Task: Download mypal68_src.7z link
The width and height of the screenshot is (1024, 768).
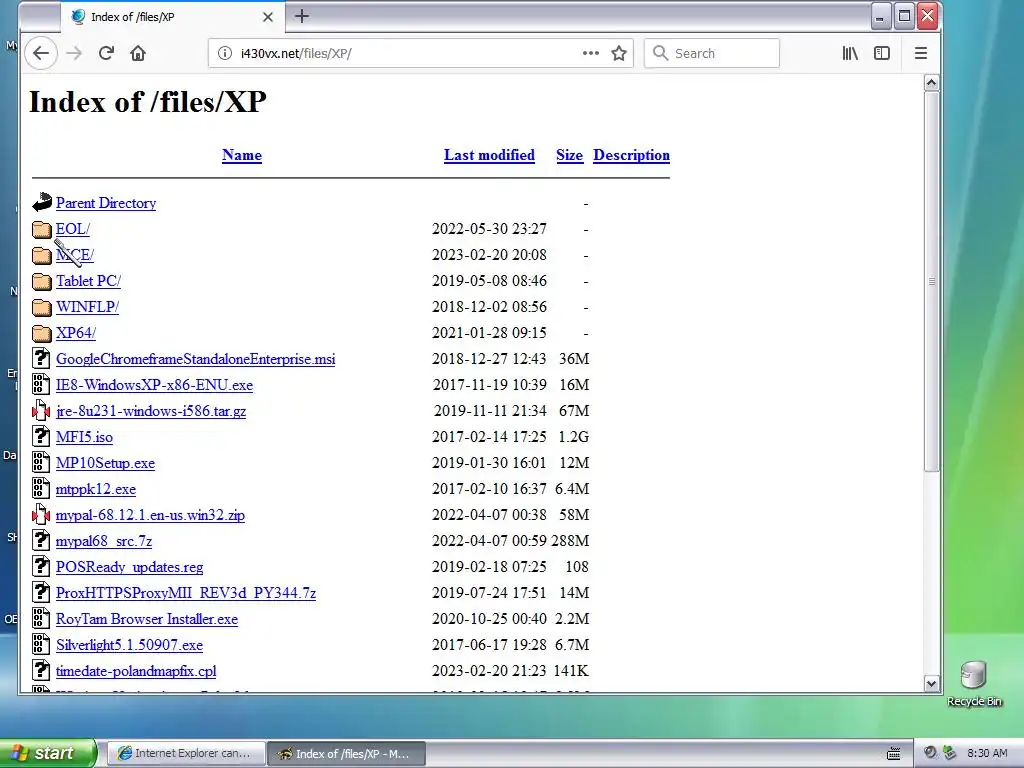Action: [104, 541]
